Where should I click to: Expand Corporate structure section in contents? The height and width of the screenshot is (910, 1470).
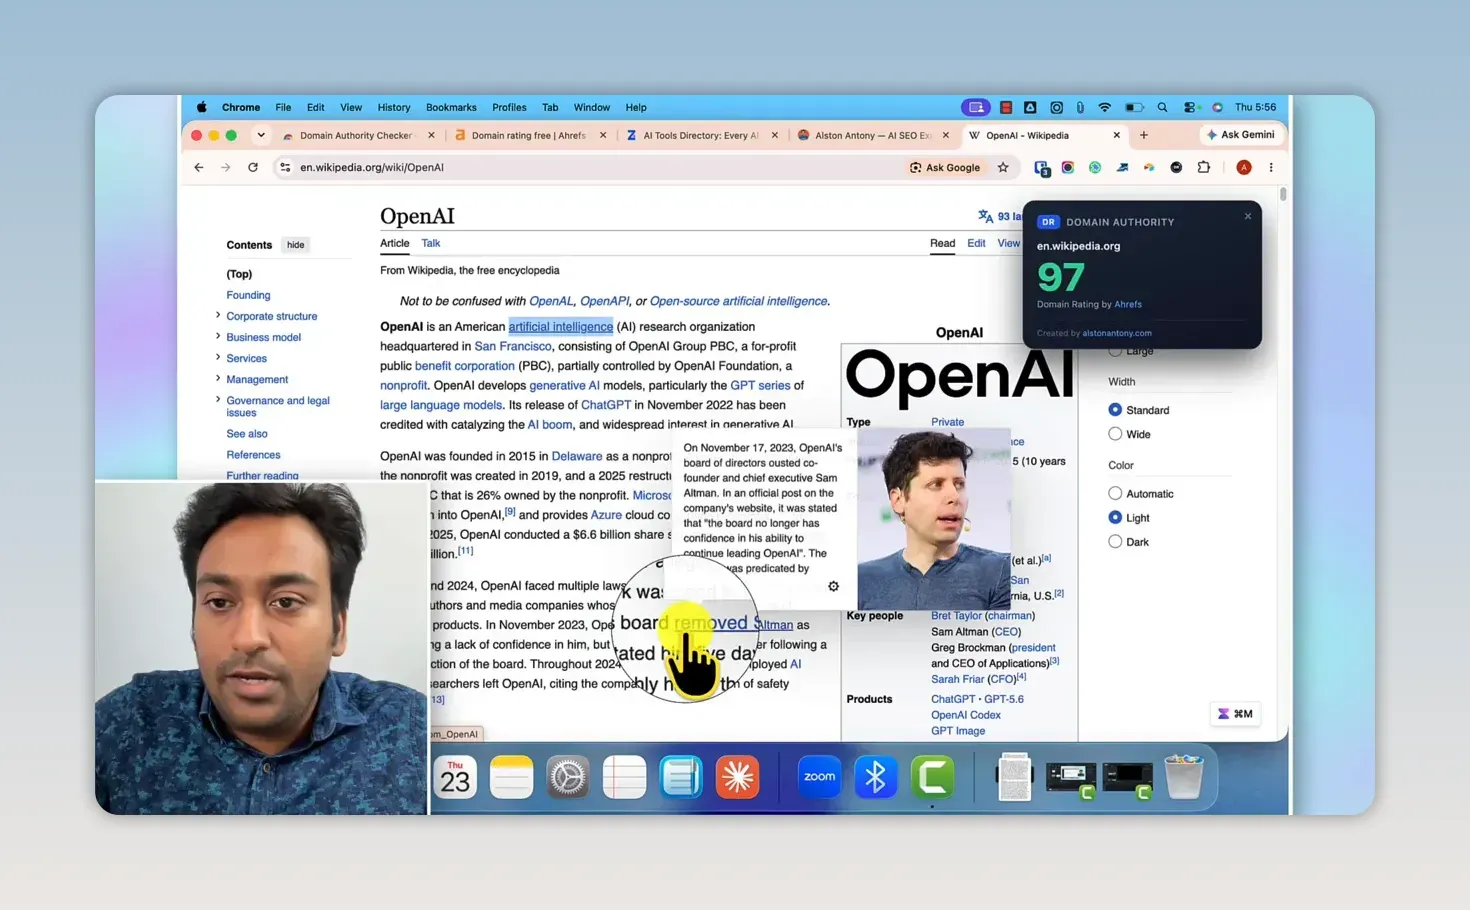[x=218, y=316]
